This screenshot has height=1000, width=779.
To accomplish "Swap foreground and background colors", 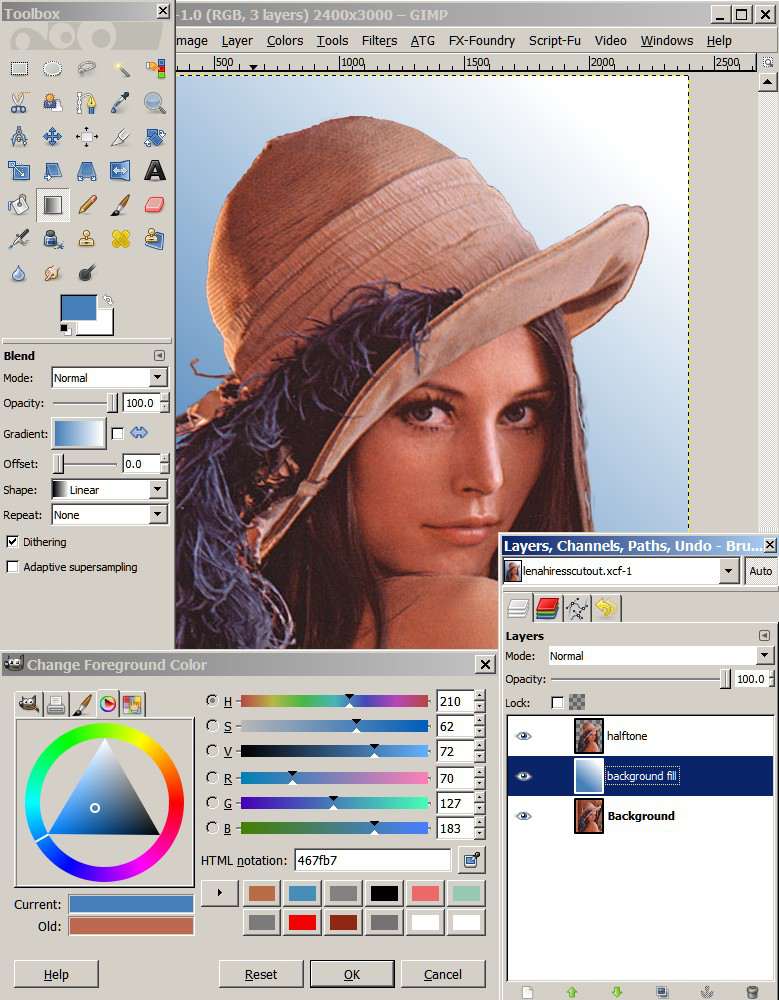I will [x=108, y=300].
